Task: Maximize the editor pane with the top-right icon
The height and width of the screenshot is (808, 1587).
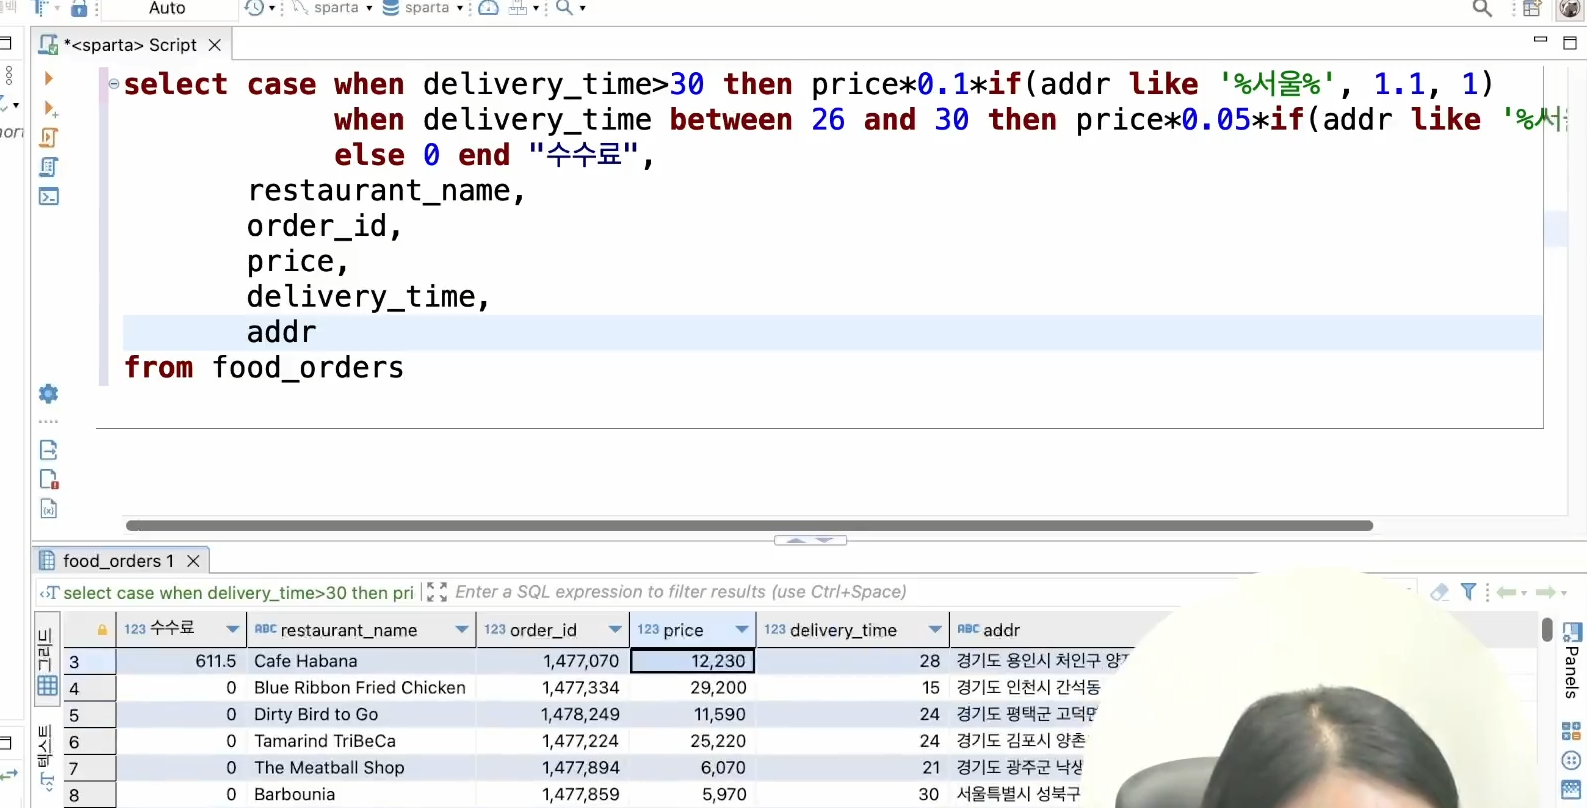Action: 1570,43
